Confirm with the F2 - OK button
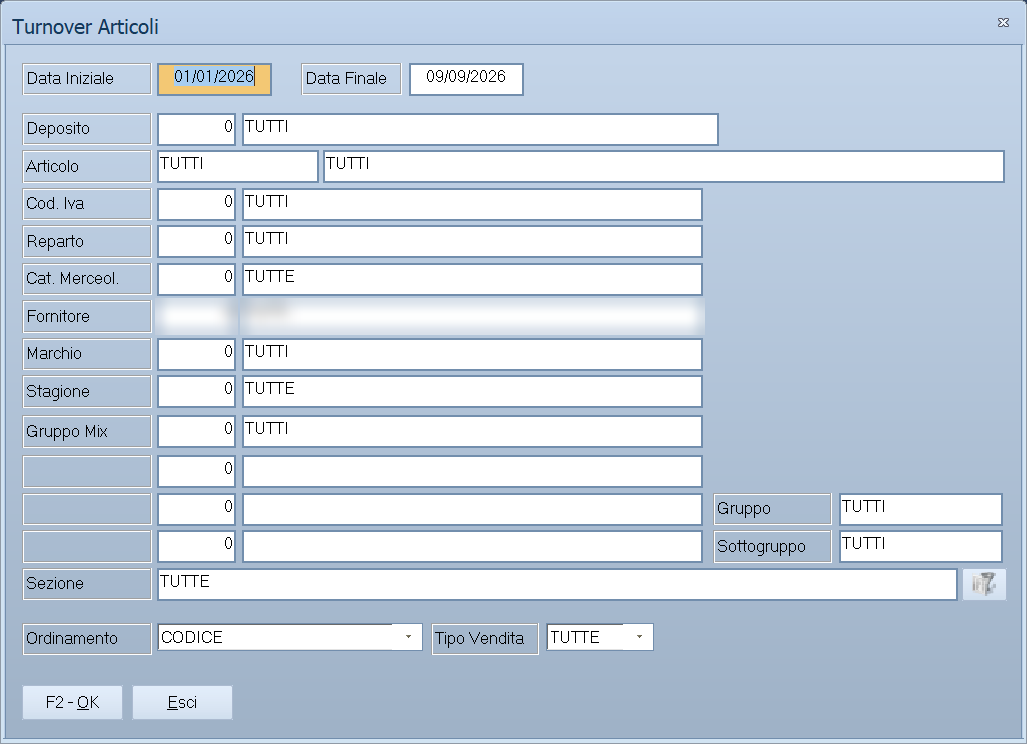The height and width of the screenshot is (744, 1027). [x=72, y=703]
